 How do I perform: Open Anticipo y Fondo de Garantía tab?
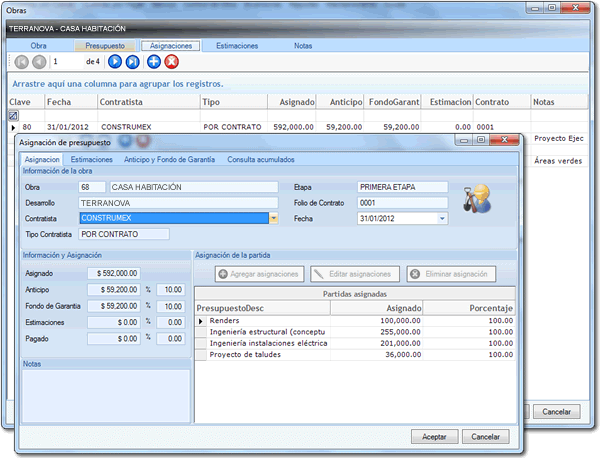(169, 160)
